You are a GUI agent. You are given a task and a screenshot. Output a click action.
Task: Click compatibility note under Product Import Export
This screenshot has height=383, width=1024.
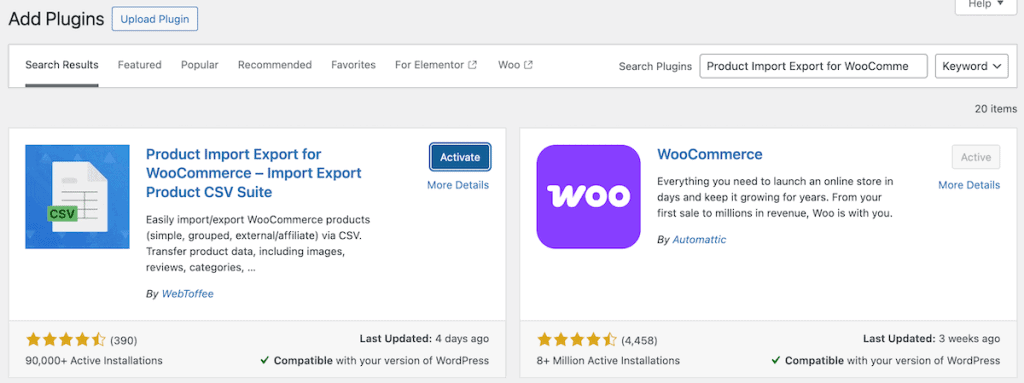pyautogui.click(x=374, y=360)
